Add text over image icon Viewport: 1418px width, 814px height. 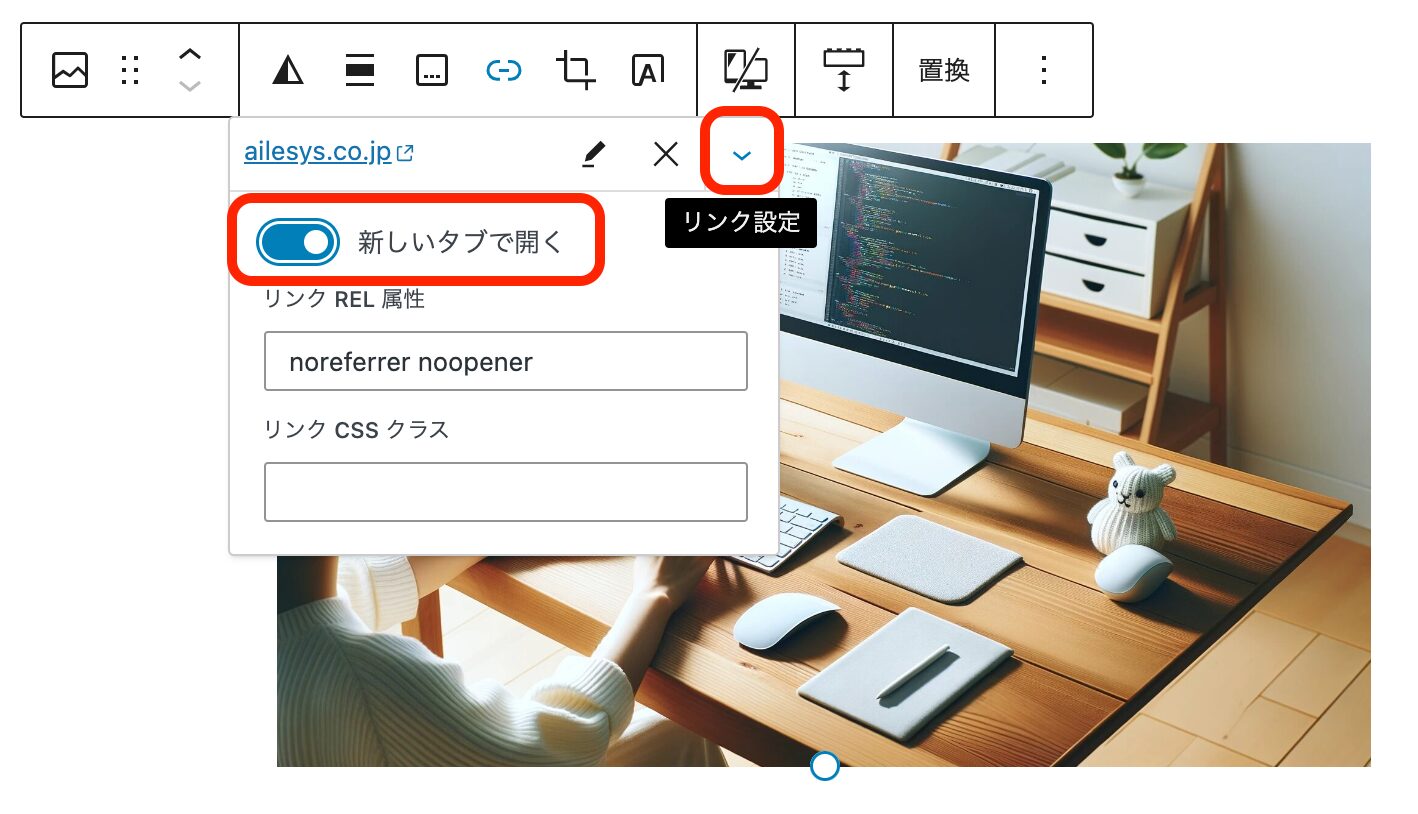pyautogui.click(x=648, y=70)
